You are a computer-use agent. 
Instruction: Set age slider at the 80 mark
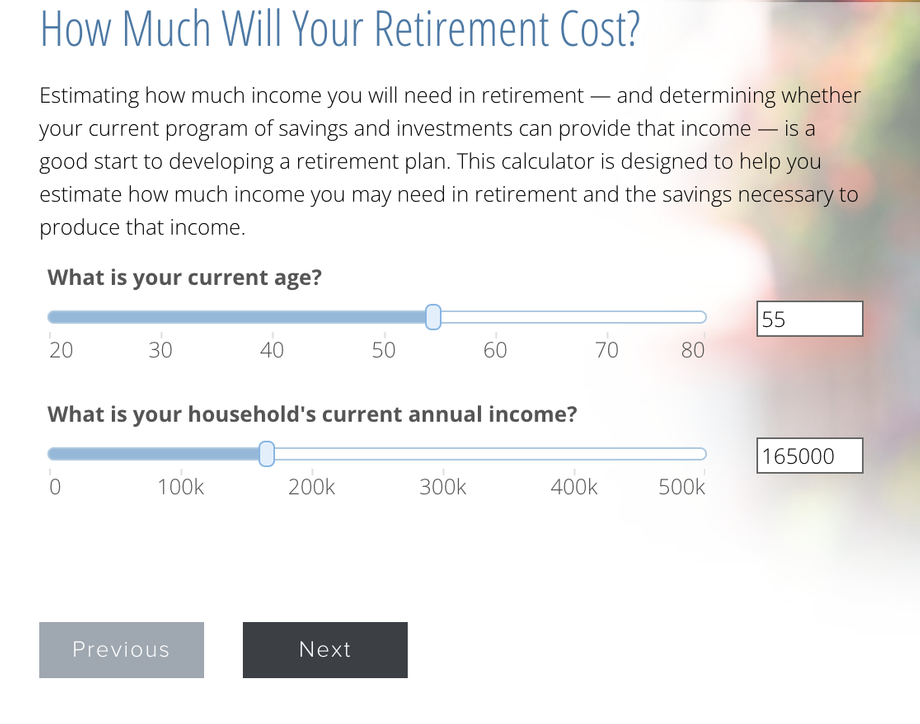coord(703,317)
